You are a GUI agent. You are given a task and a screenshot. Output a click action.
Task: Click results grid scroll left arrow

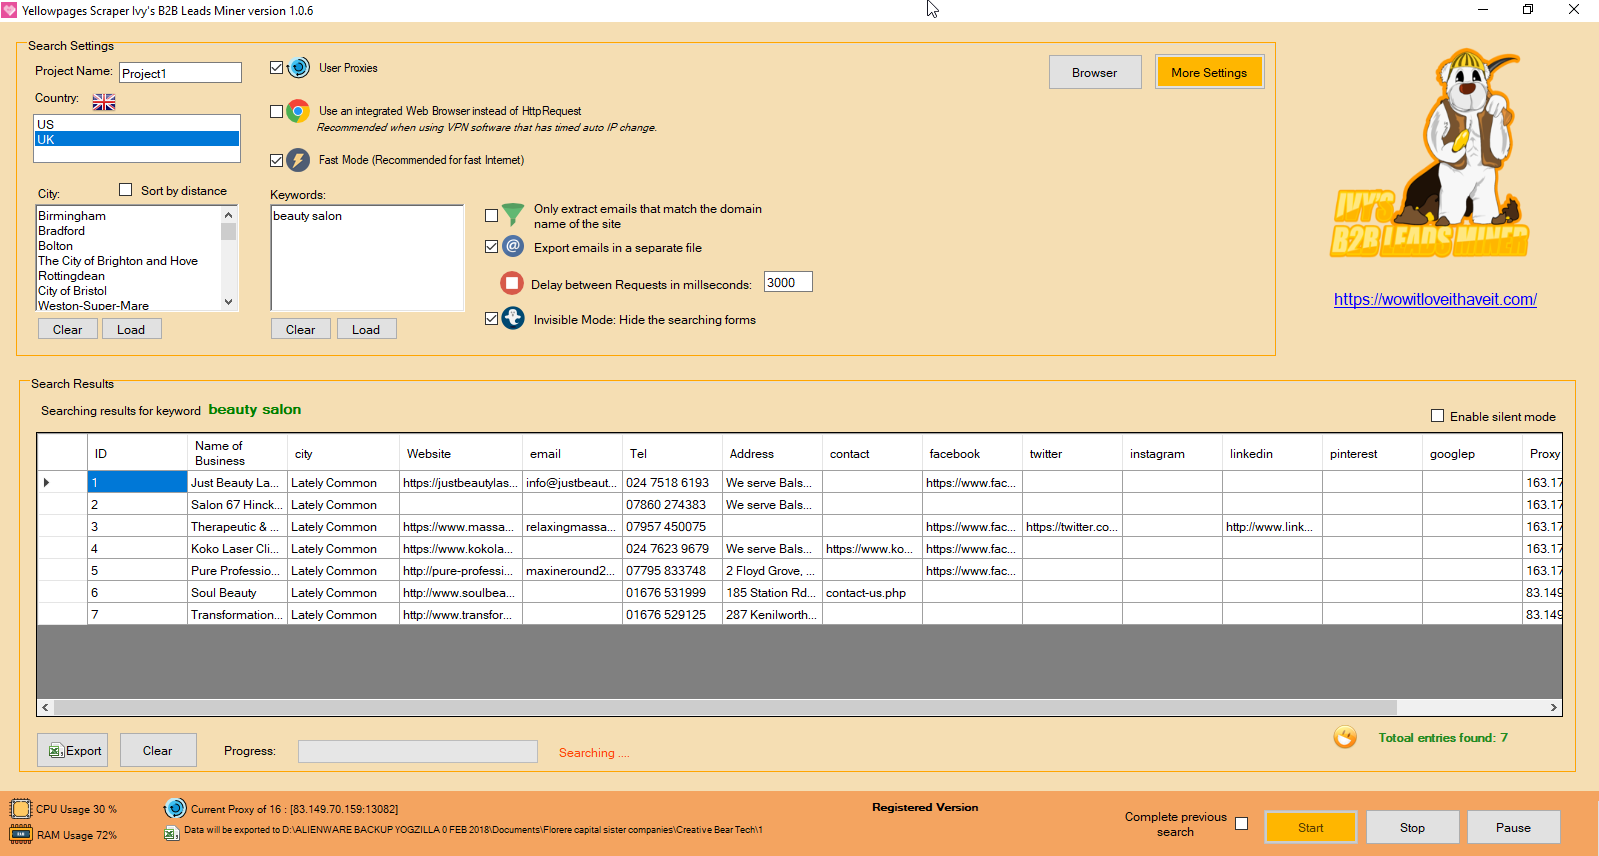click(45, 707)
